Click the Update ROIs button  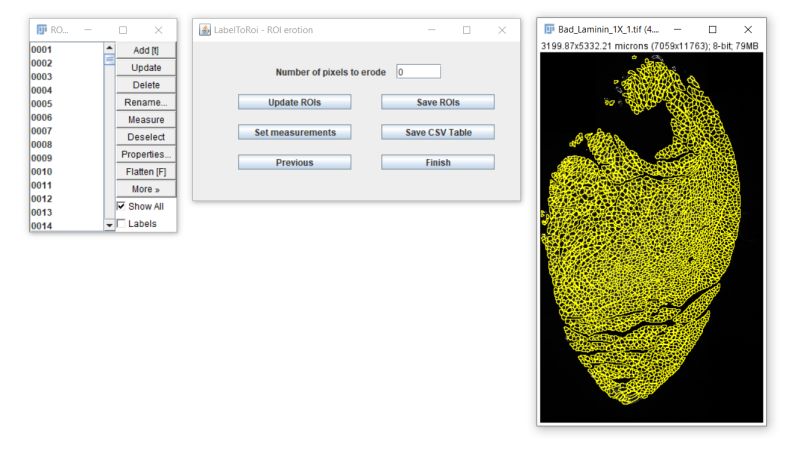tap(294, 102)
